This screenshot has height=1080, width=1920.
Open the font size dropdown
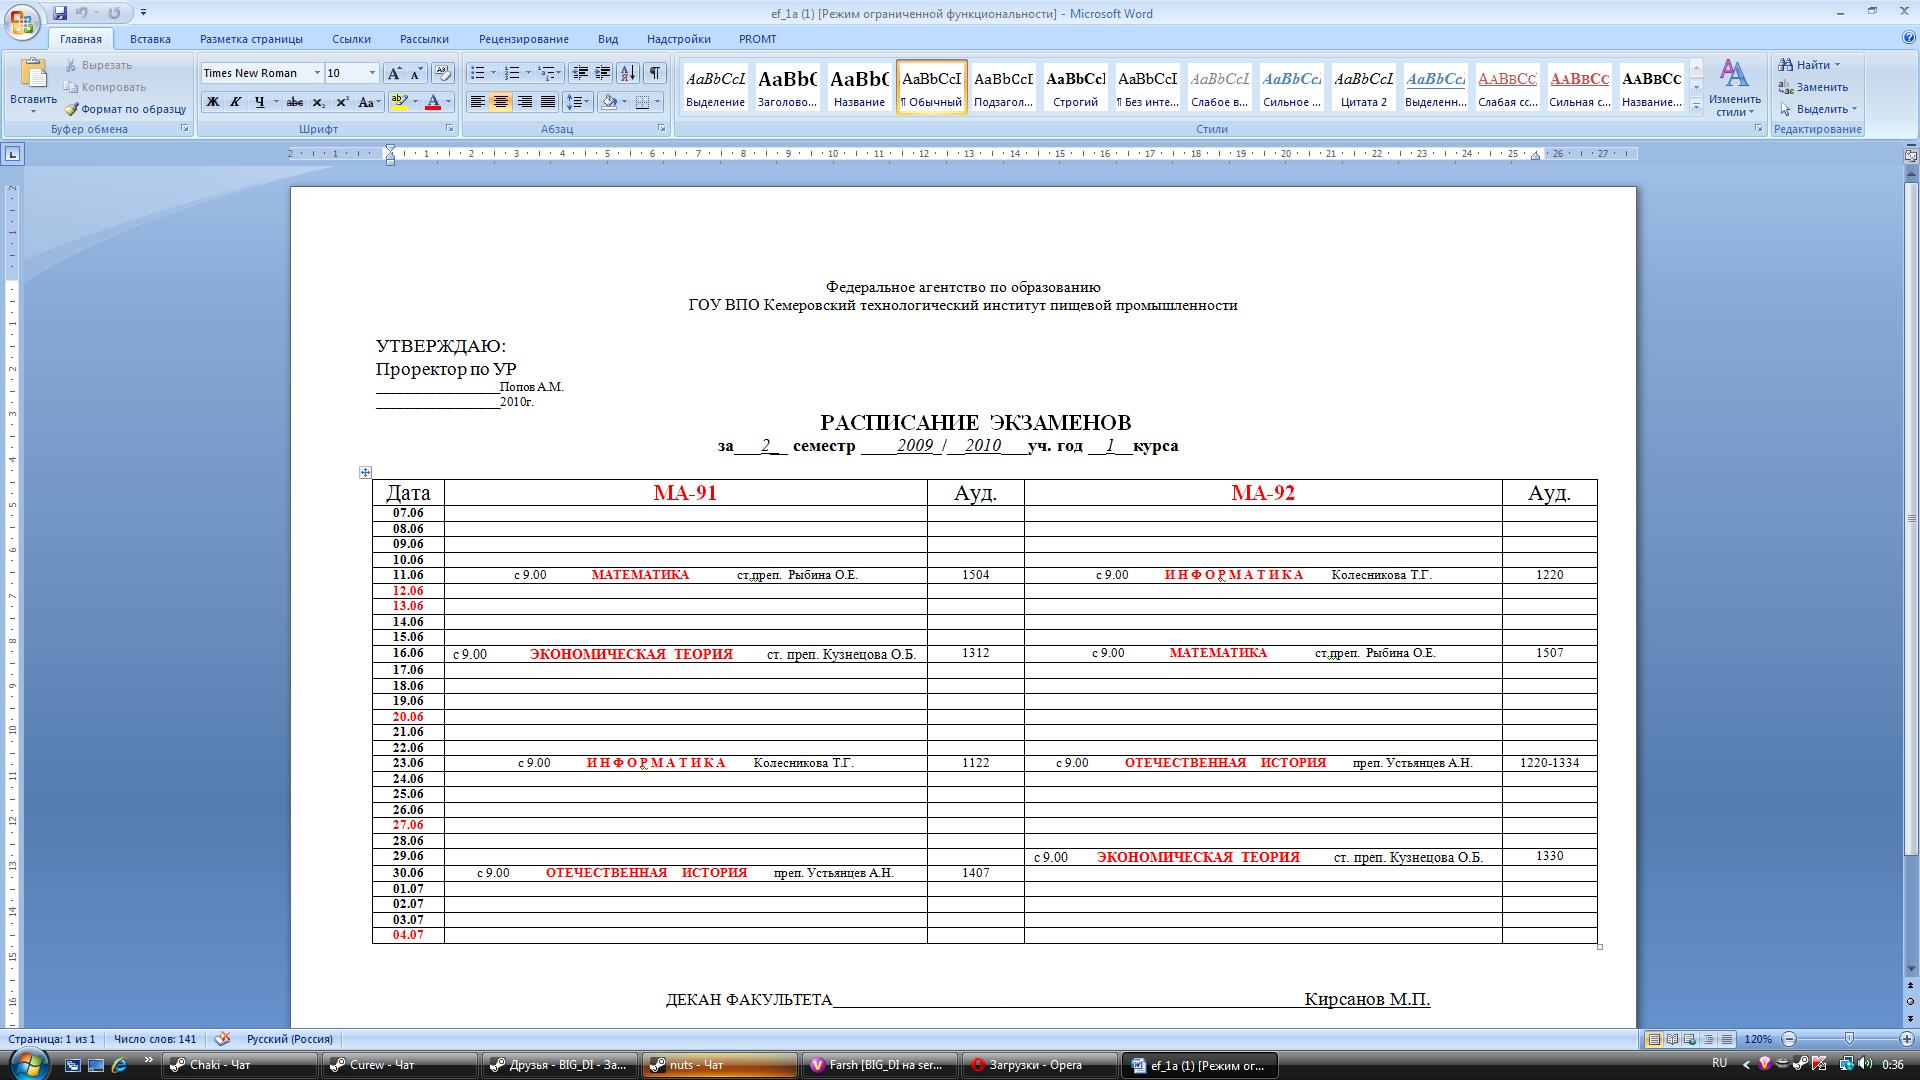point(372,73)
